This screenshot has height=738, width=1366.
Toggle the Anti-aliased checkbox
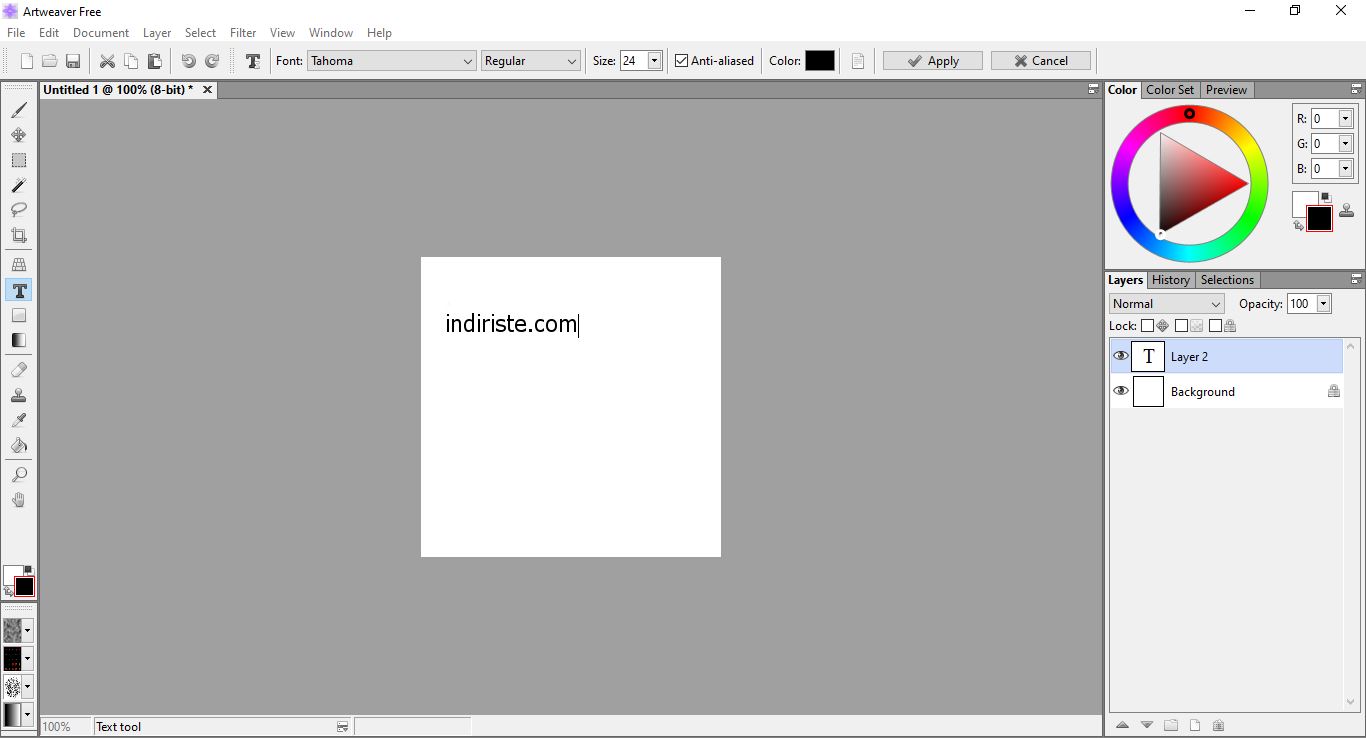pos(682,61)
